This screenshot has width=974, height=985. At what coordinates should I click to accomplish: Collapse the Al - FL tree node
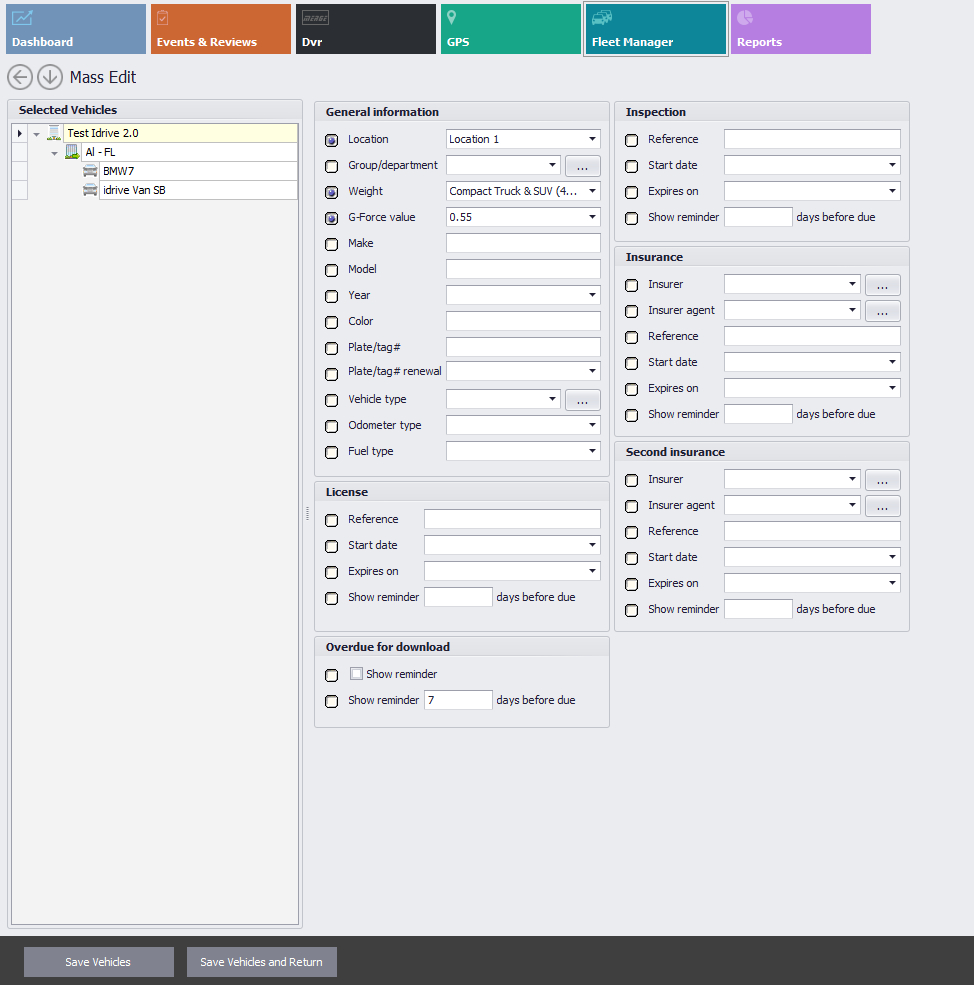click(55, 153)
